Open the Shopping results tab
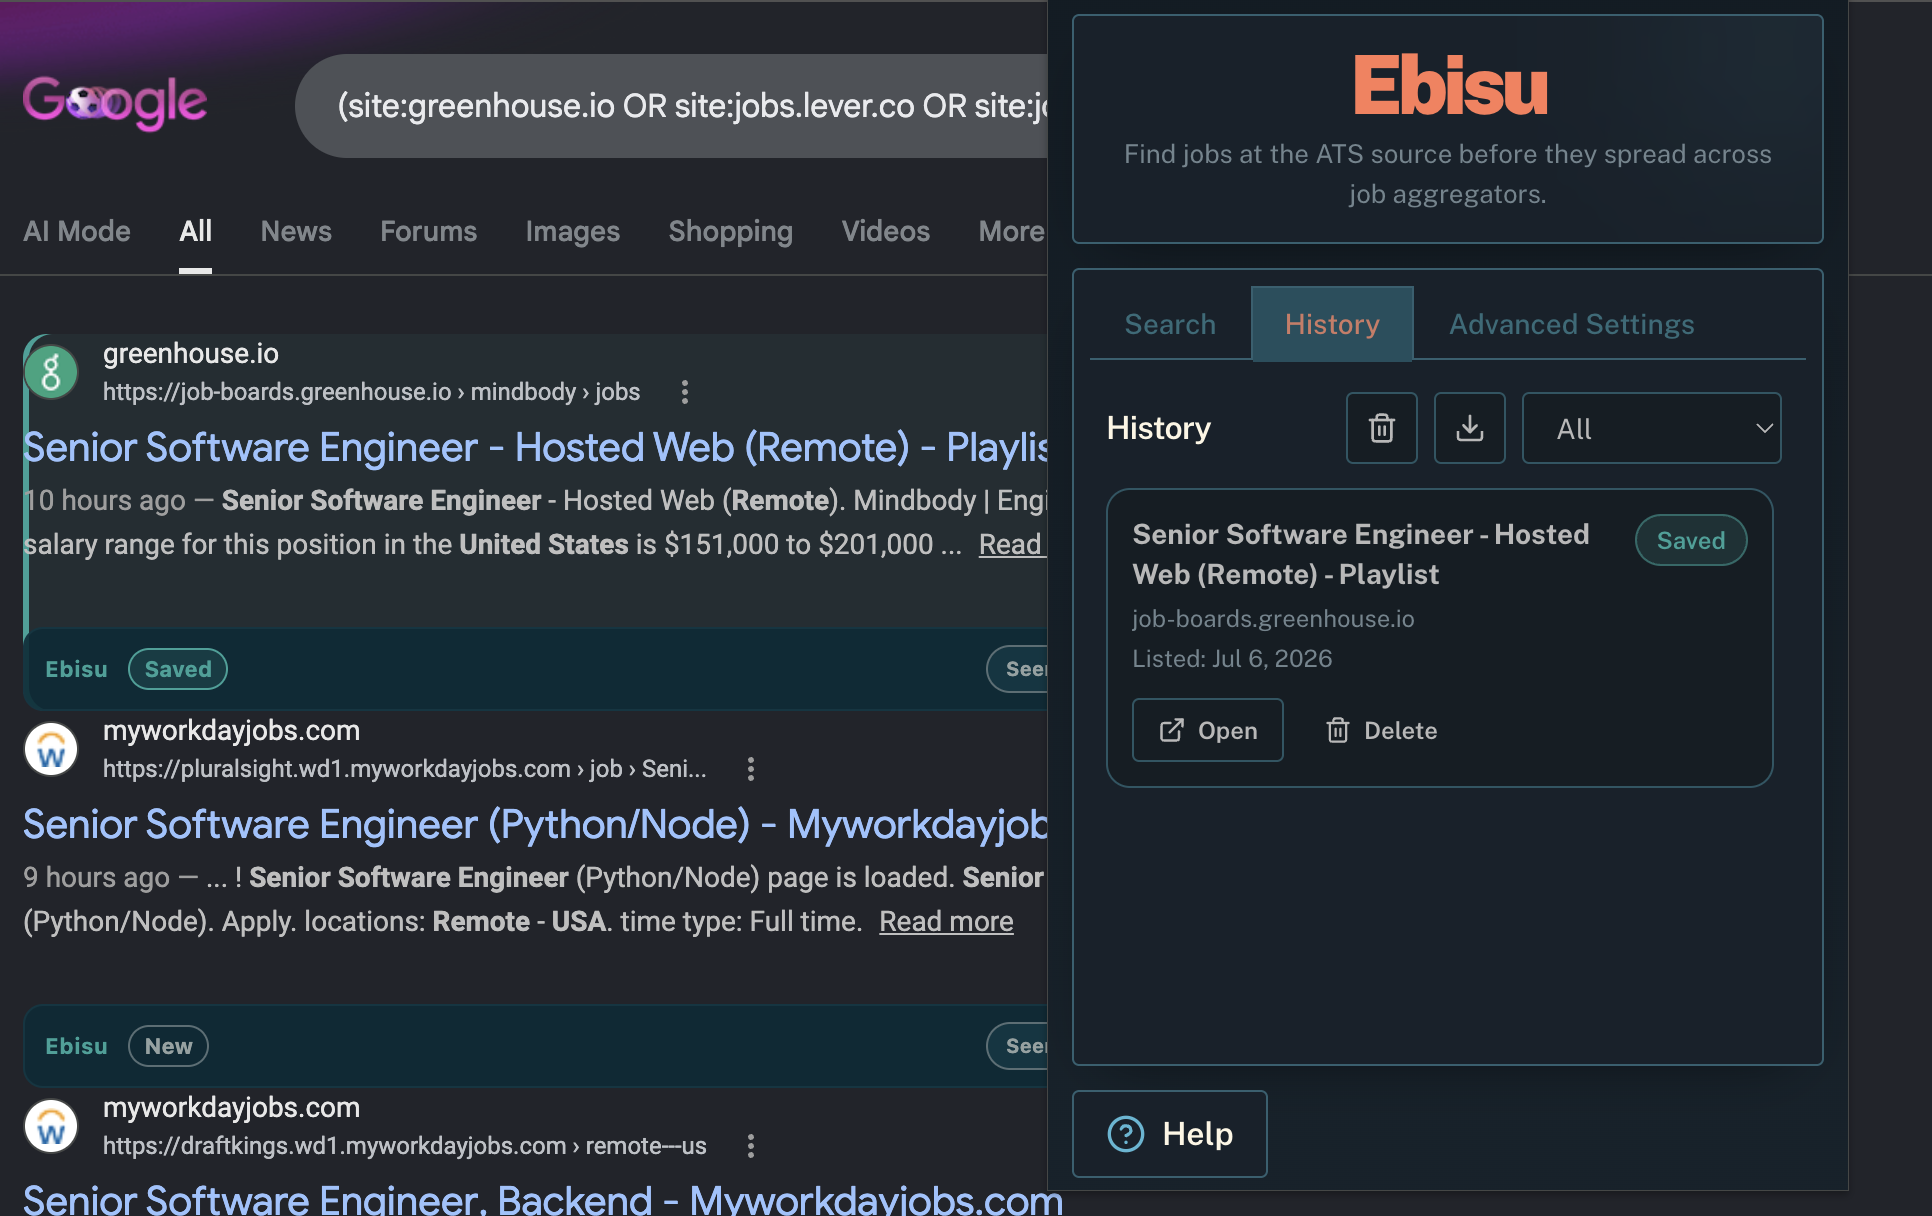The width and height of the screenshot is (1932, 1216). click(x=731, y=231)
